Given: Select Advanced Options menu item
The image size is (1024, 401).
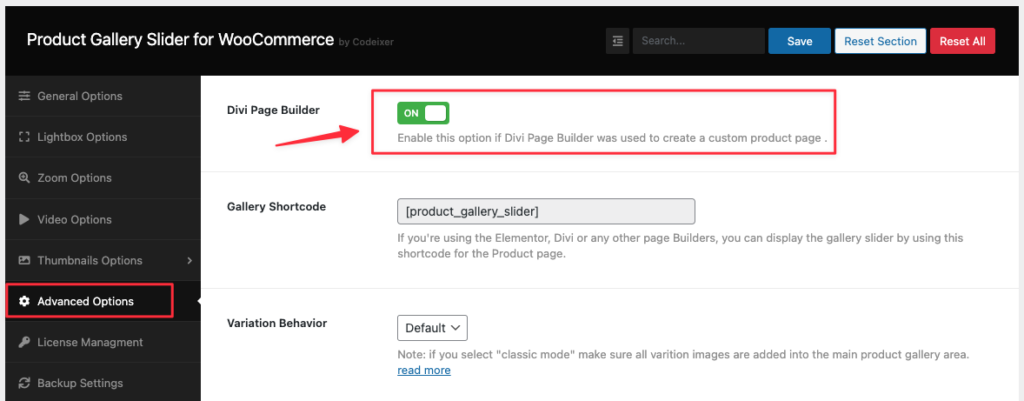Looking at the screenshot, I should click(x=103, y=301).
